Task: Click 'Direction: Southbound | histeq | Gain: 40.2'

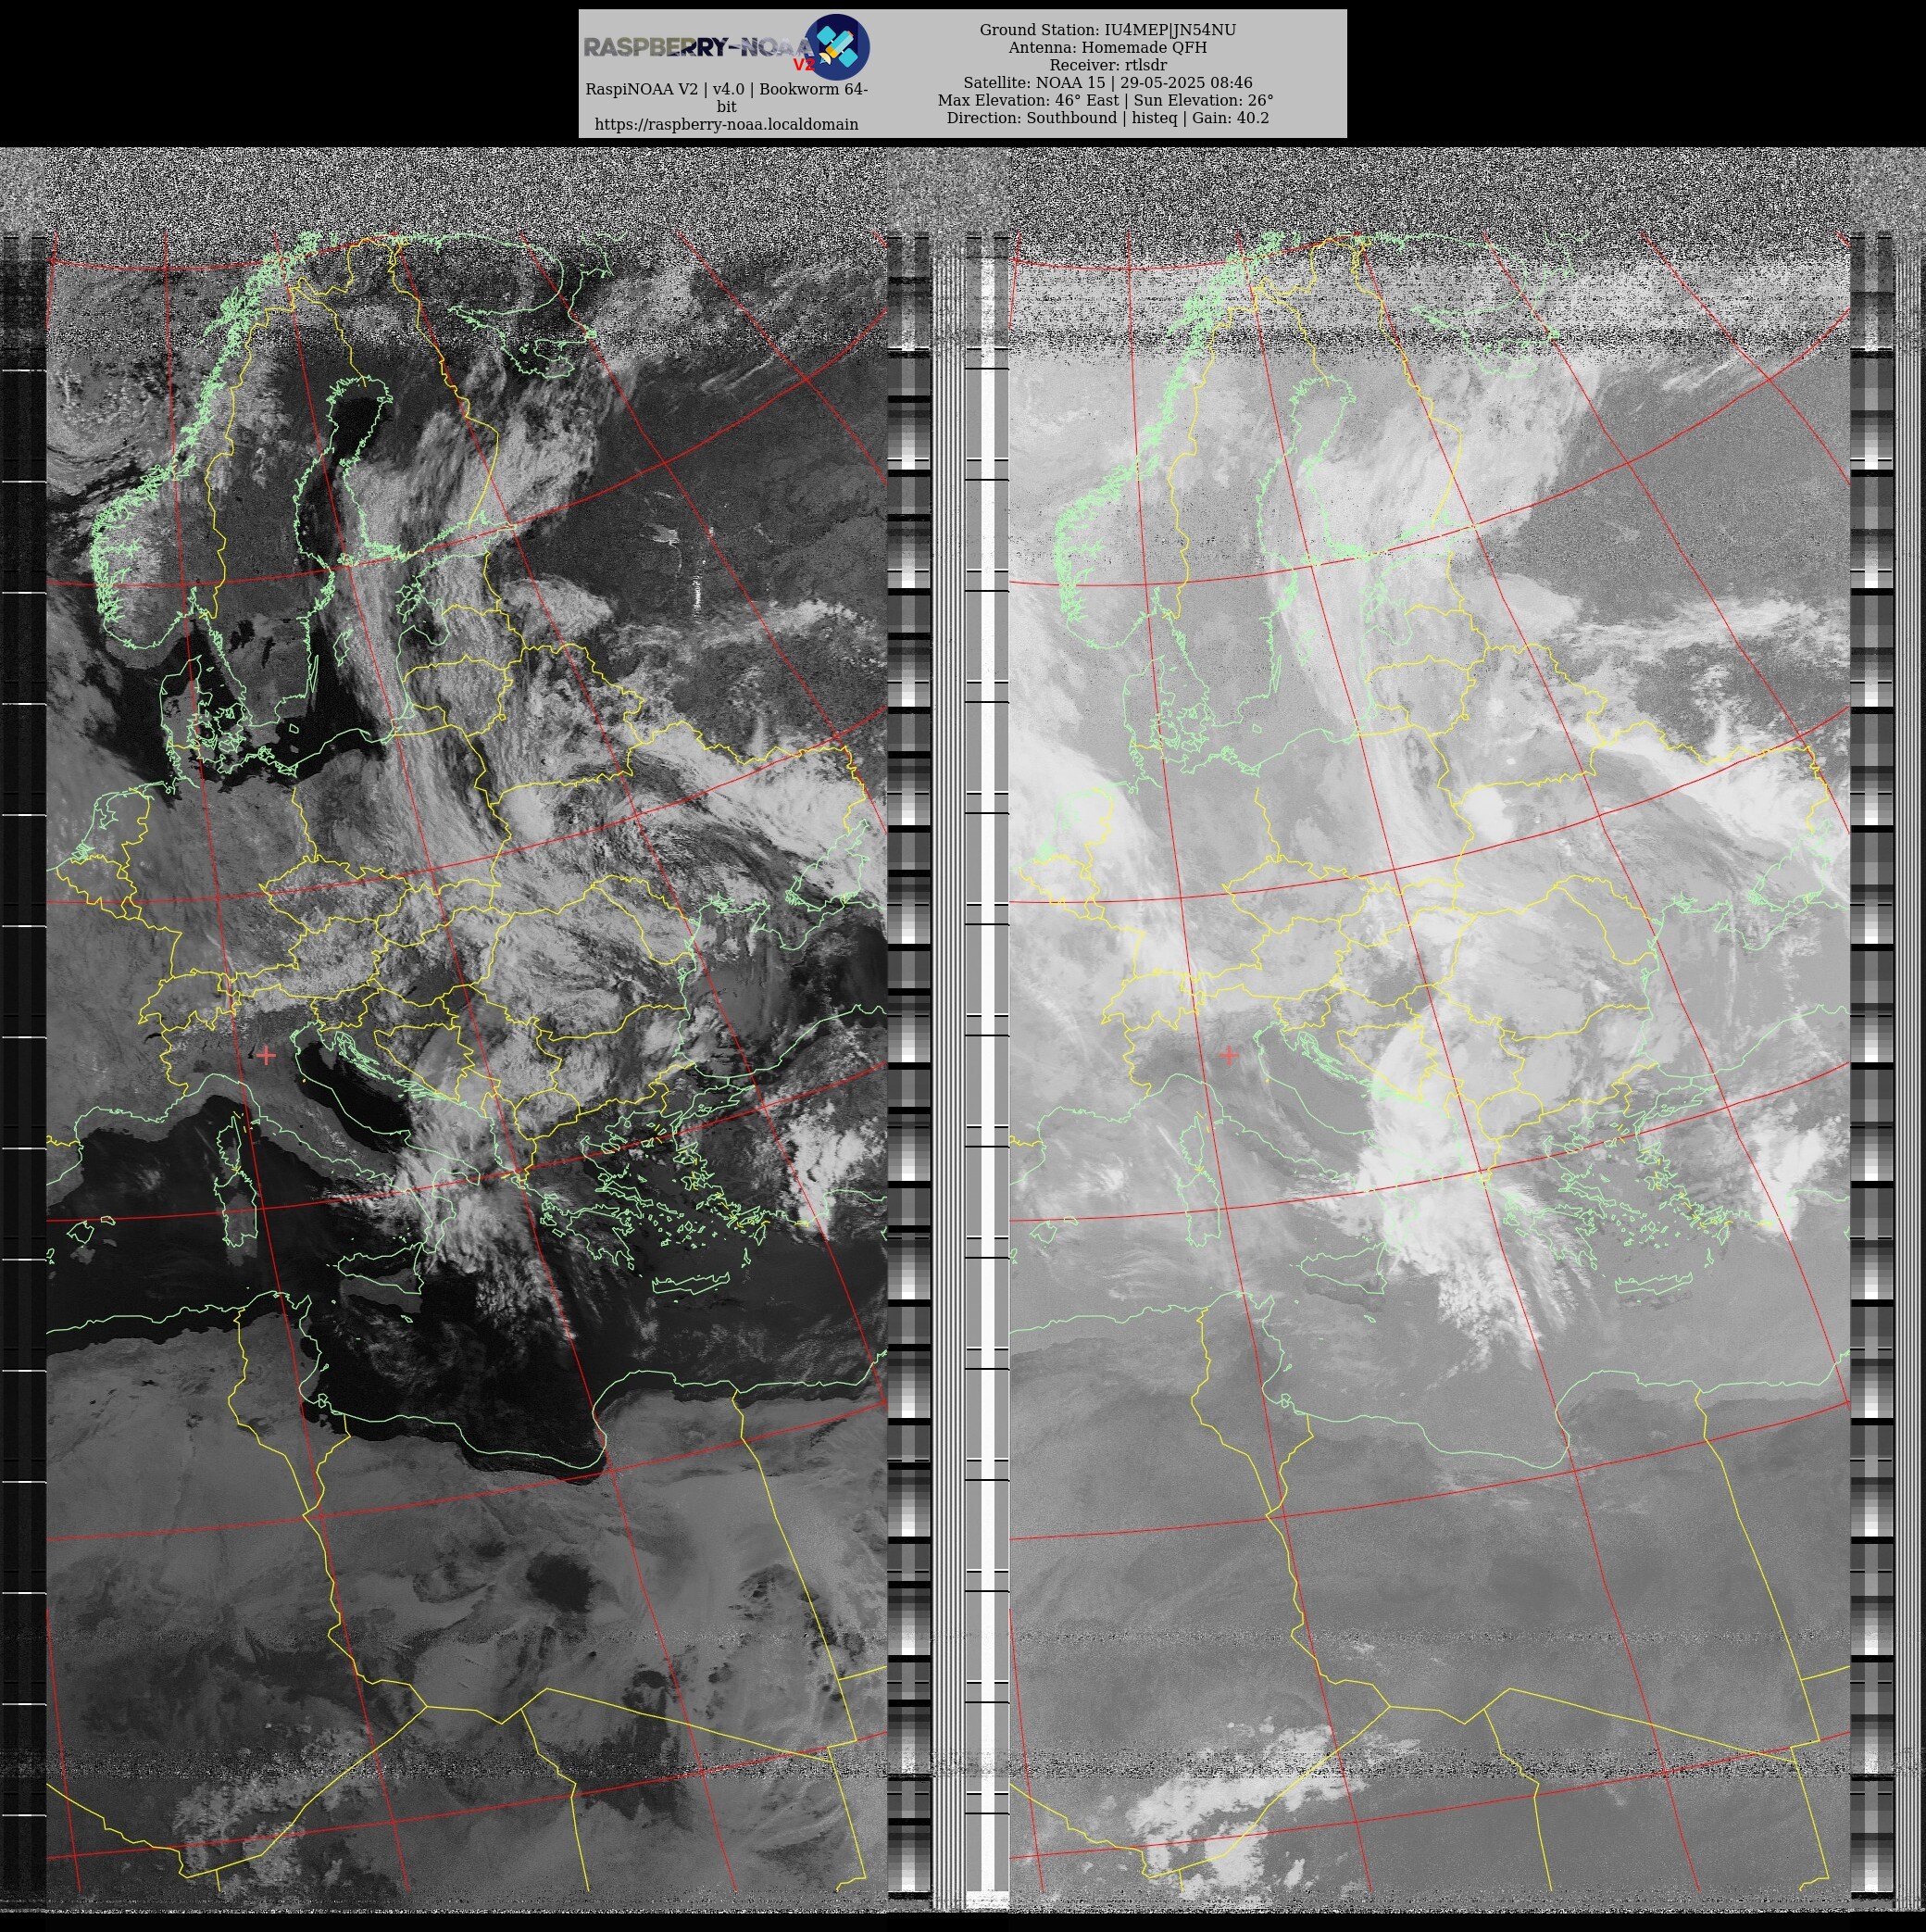Action: [x=1107, y=118]
